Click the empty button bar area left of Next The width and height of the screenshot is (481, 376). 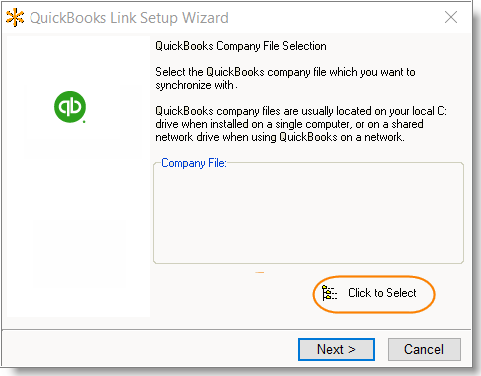[150, 349]
